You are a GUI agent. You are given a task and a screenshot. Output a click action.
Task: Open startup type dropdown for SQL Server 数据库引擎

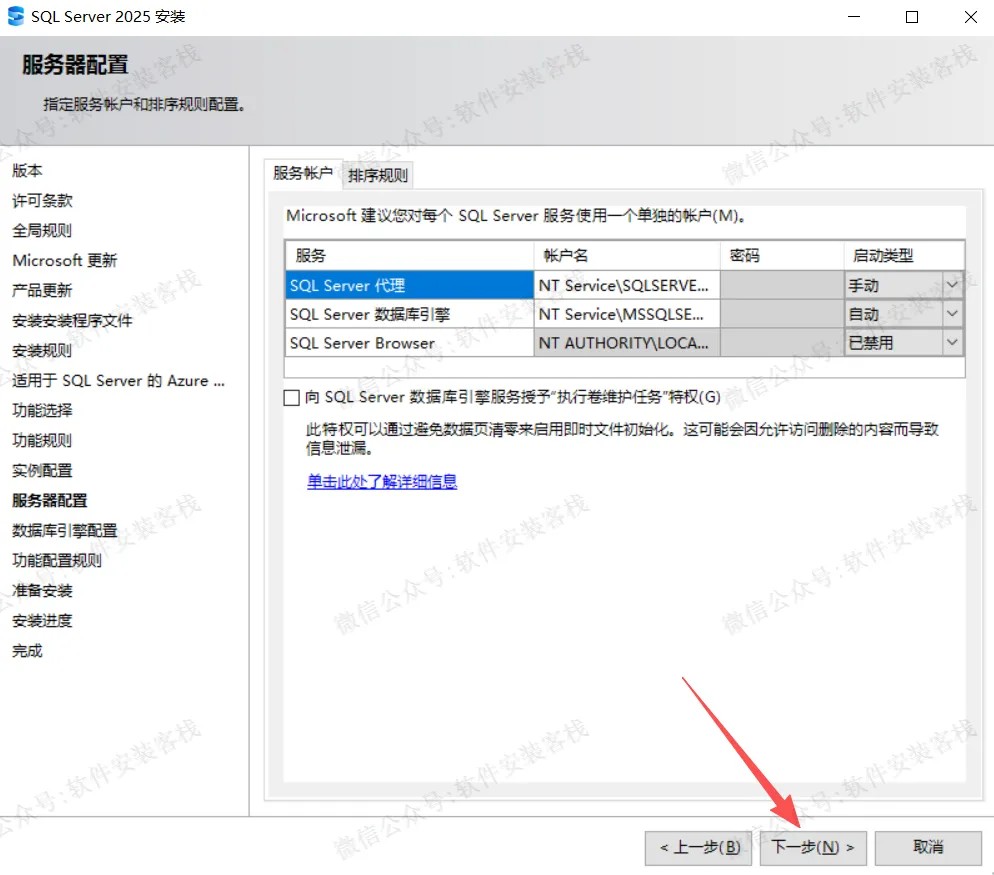(952, 314)
